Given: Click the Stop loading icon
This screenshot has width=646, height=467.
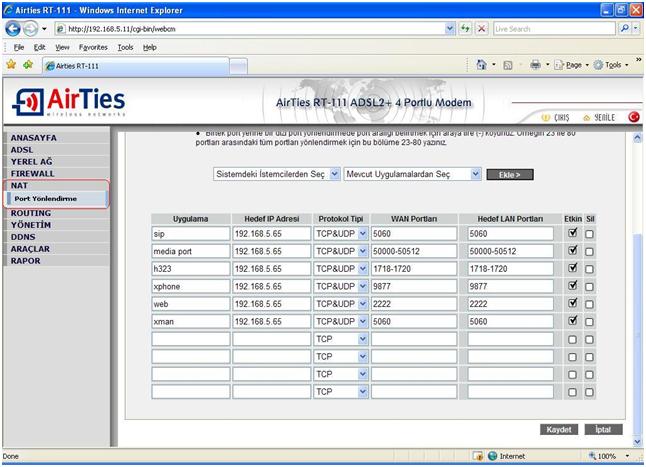Looking at the screenshot, I should [x=482, y=29].
